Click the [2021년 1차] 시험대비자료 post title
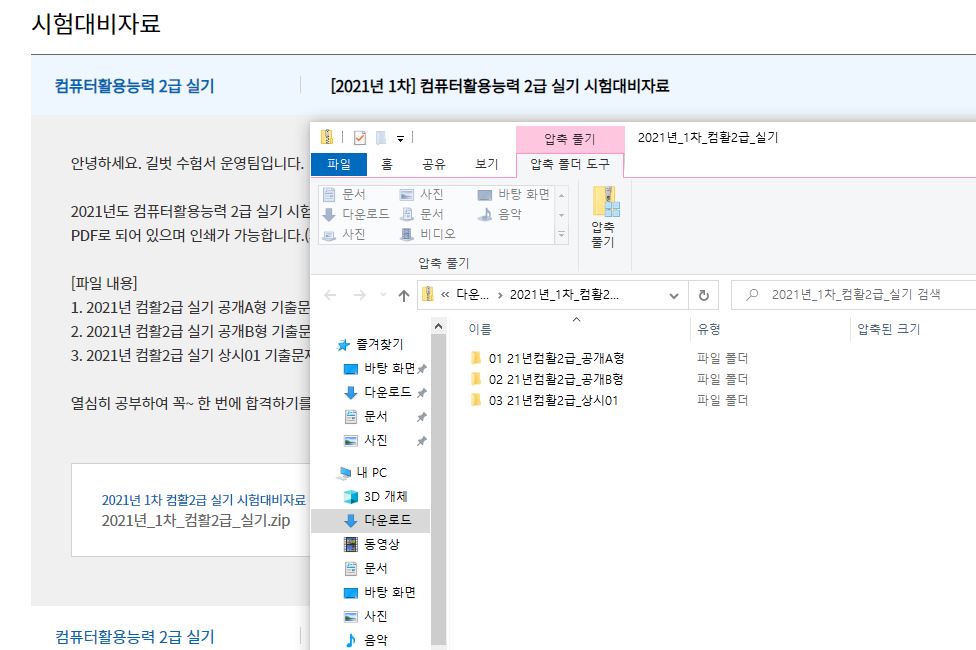The image size is (976, 650). tap(500, 86)
